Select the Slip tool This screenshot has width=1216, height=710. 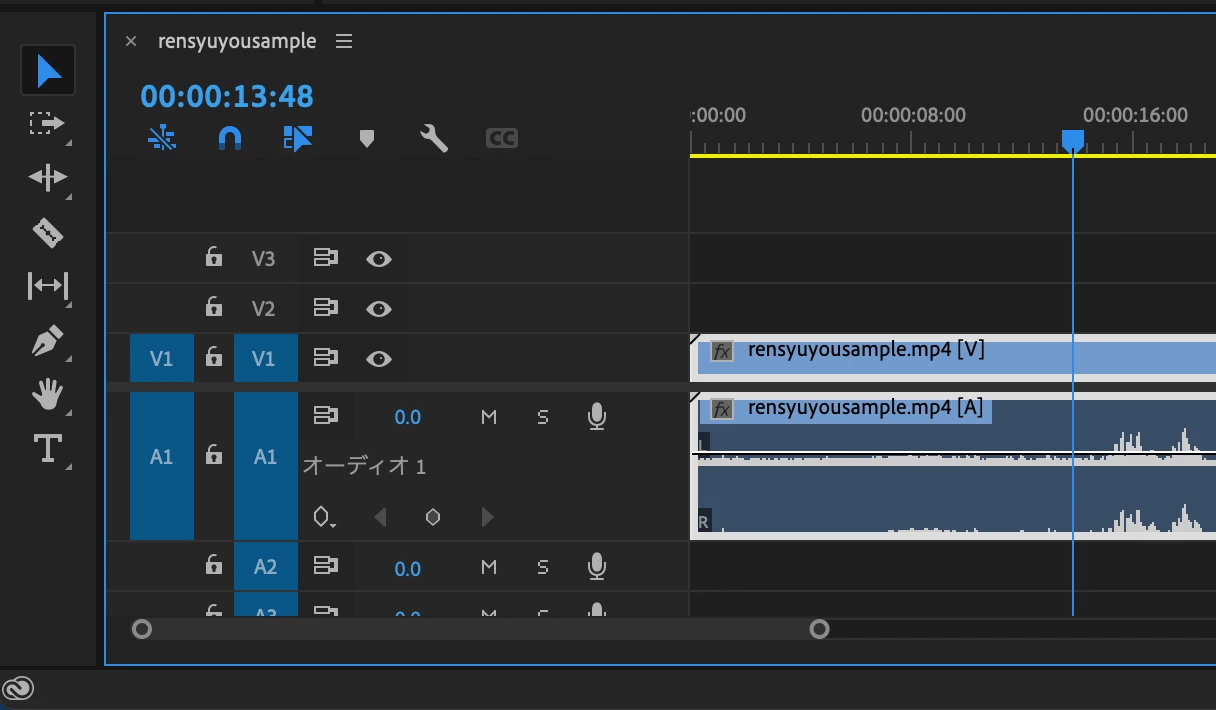[47, 287]
